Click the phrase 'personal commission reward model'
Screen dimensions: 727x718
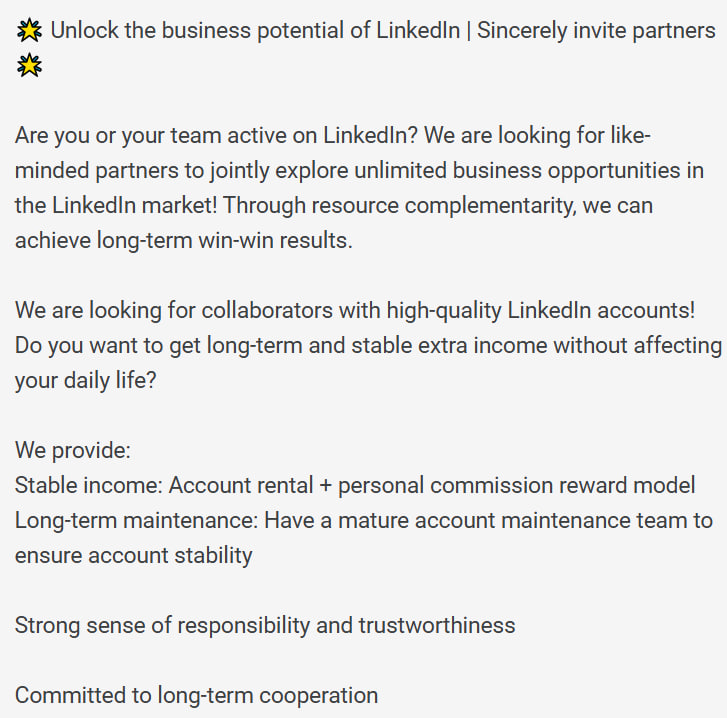click(517, 486)
